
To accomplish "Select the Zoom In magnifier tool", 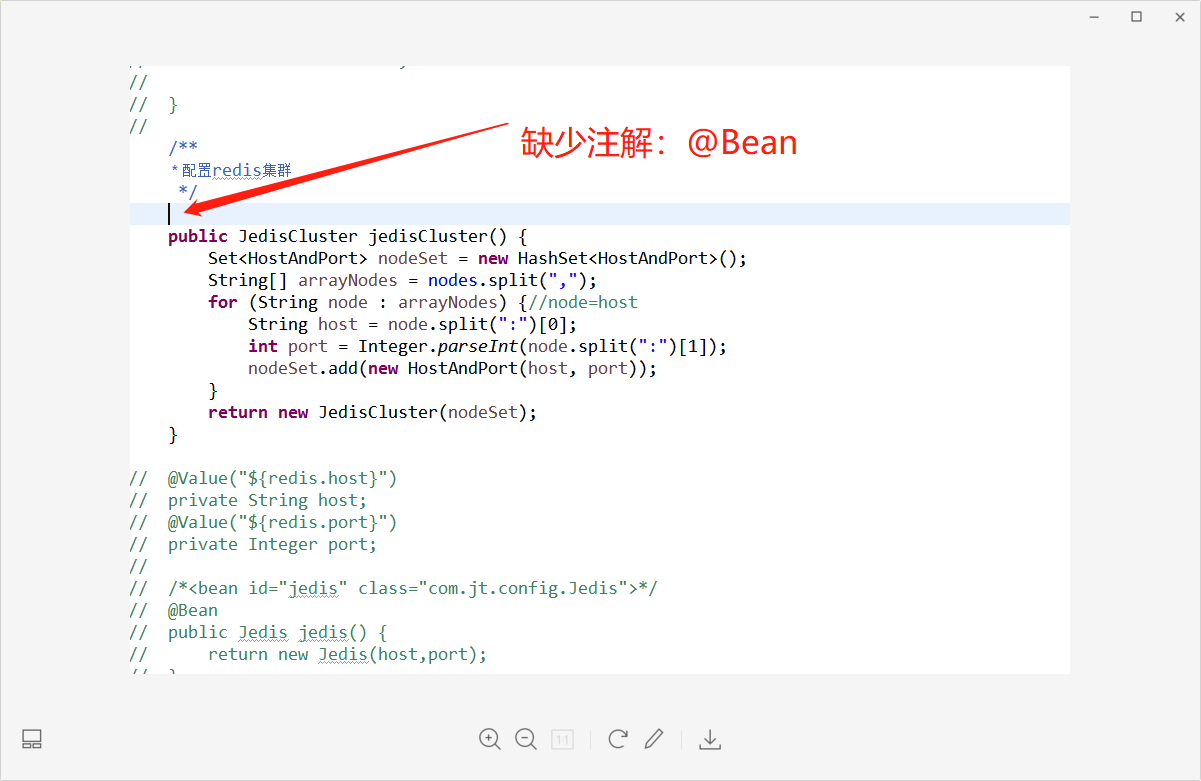I will click(490, 739).
